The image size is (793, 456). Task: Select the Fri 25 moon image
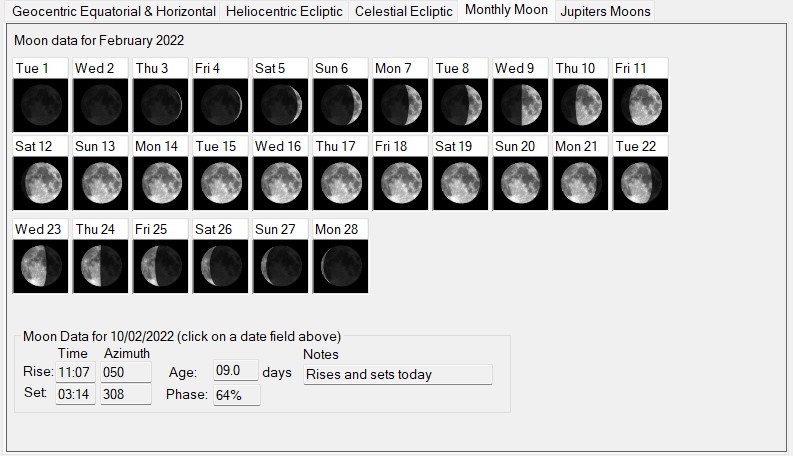pos(161,266)
